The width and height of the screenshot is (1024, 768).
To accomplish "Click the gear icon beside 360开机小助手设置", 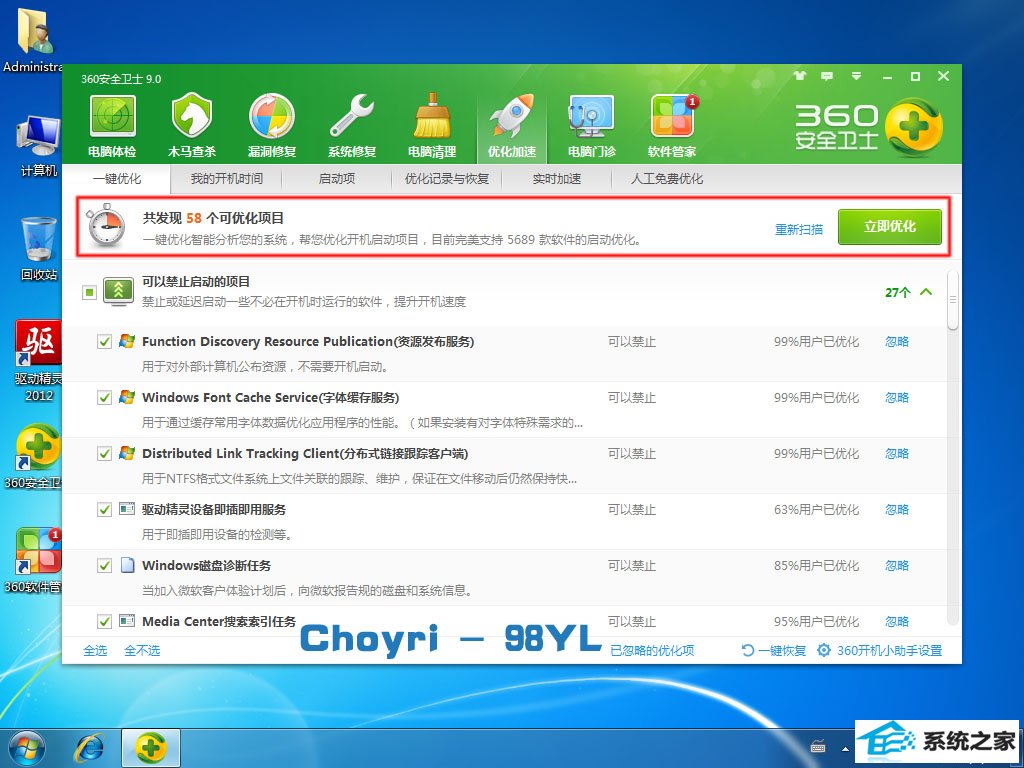I will point(824,650).
